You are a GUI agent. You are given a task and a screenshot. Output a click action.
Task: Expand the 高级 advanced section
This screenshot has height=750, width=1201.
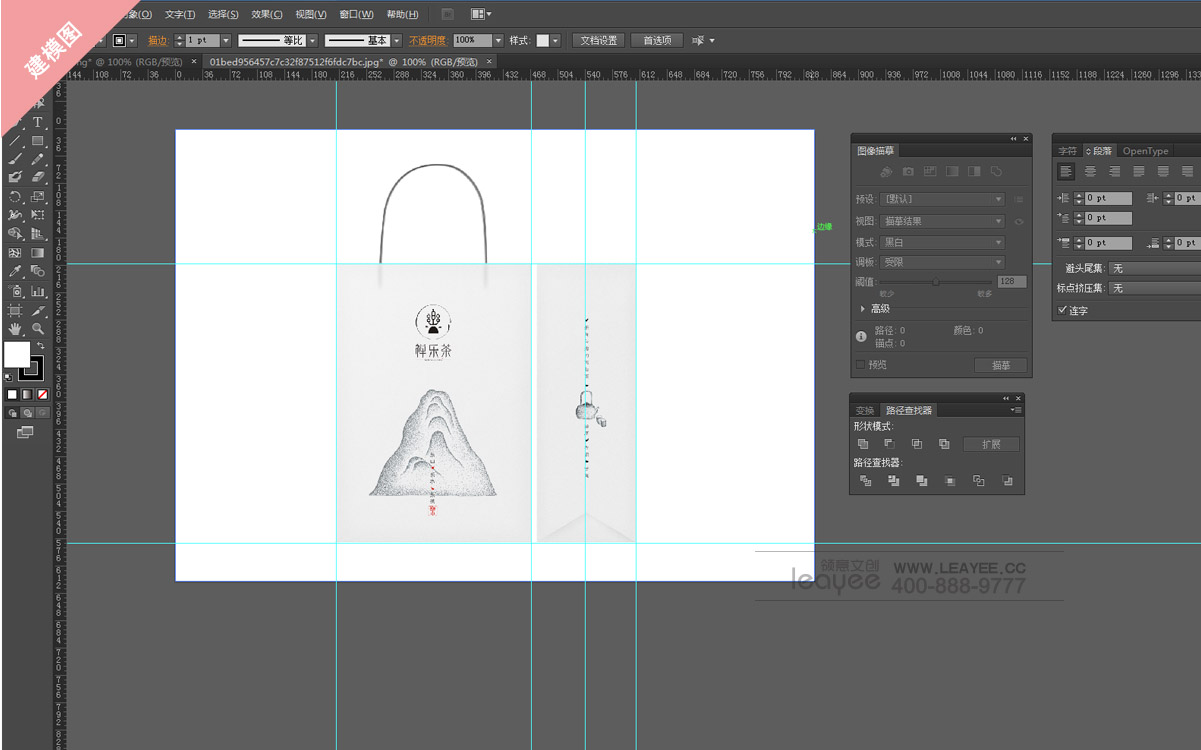tap(863, 309)
